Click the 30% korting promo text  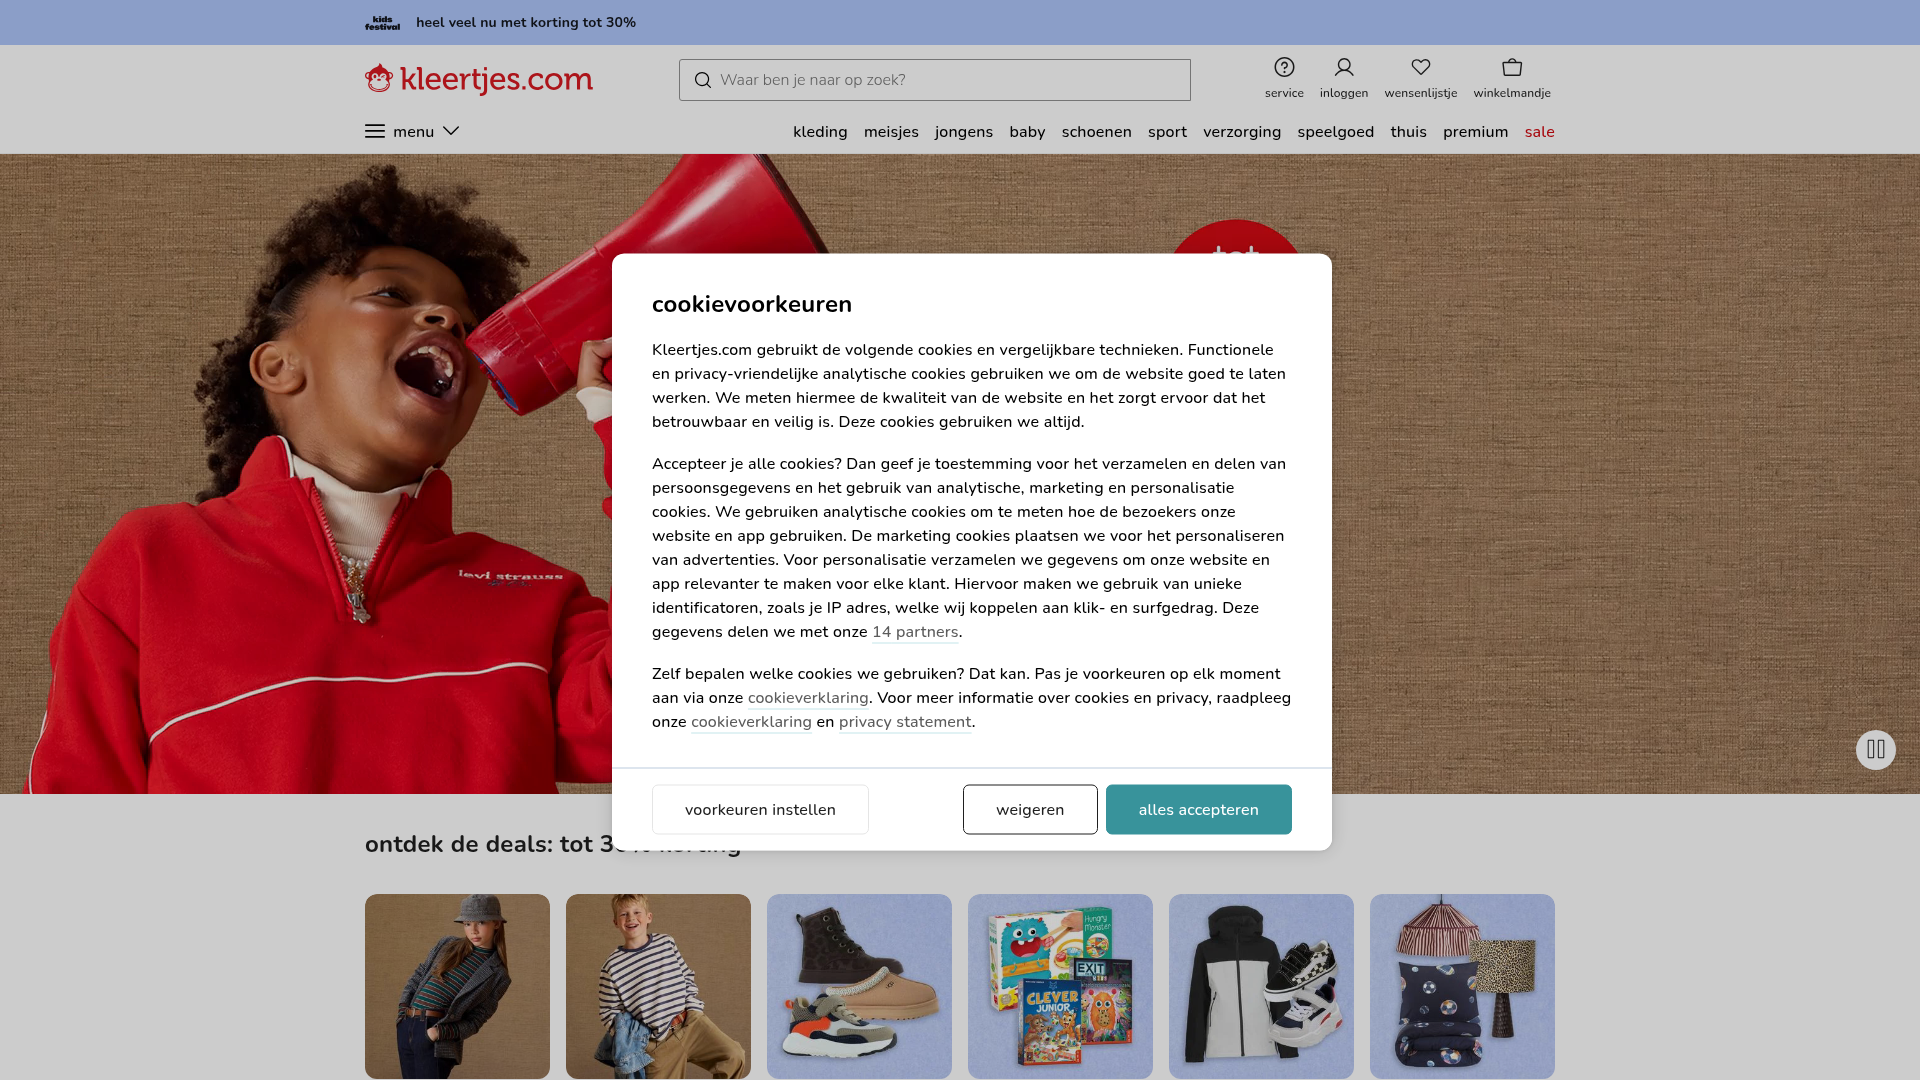coord(526,22)
